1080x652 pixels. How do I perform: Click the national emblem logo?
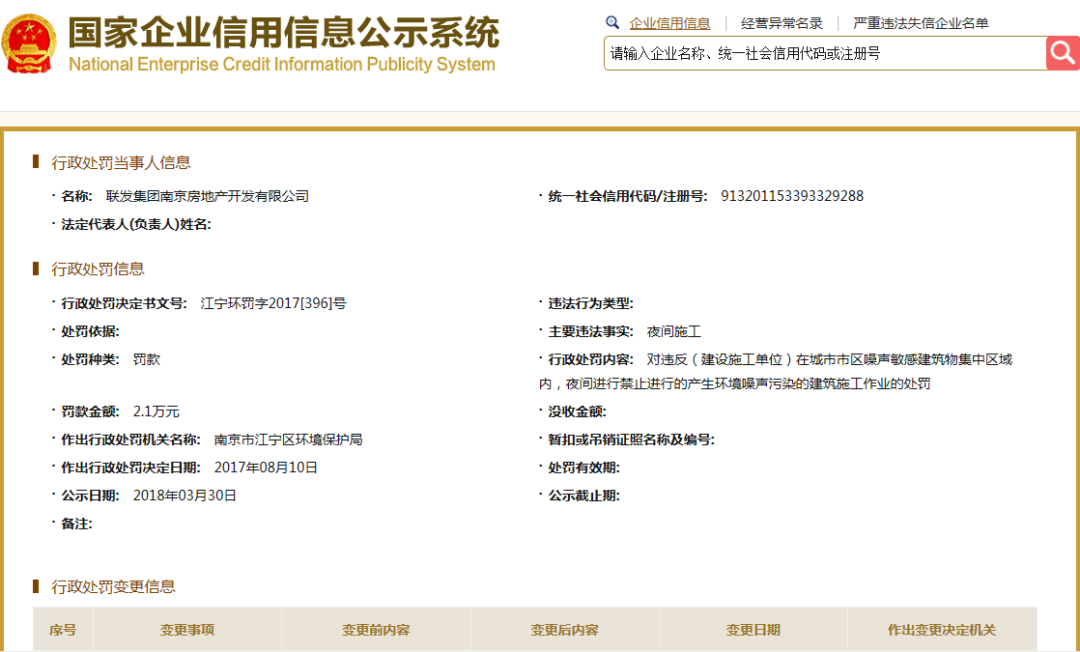29,43
